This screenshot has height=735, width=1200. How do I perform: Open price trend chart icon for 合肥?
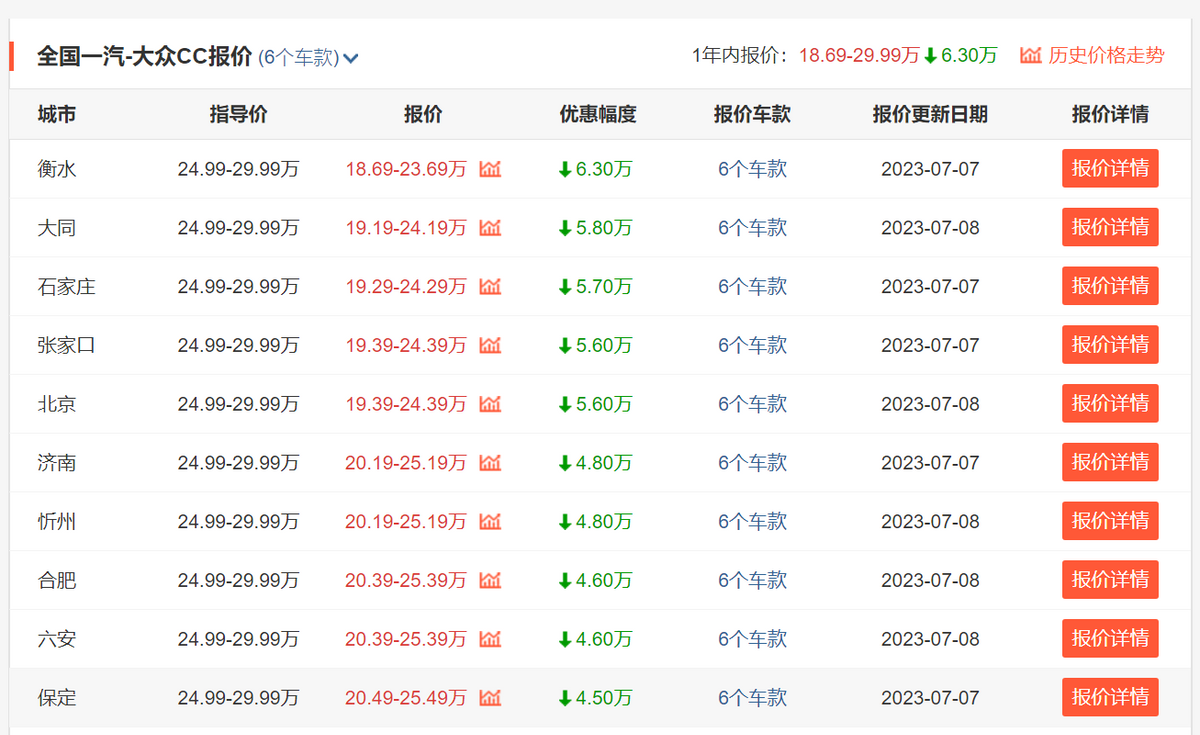pyautogui.click(x=490, y=580)
